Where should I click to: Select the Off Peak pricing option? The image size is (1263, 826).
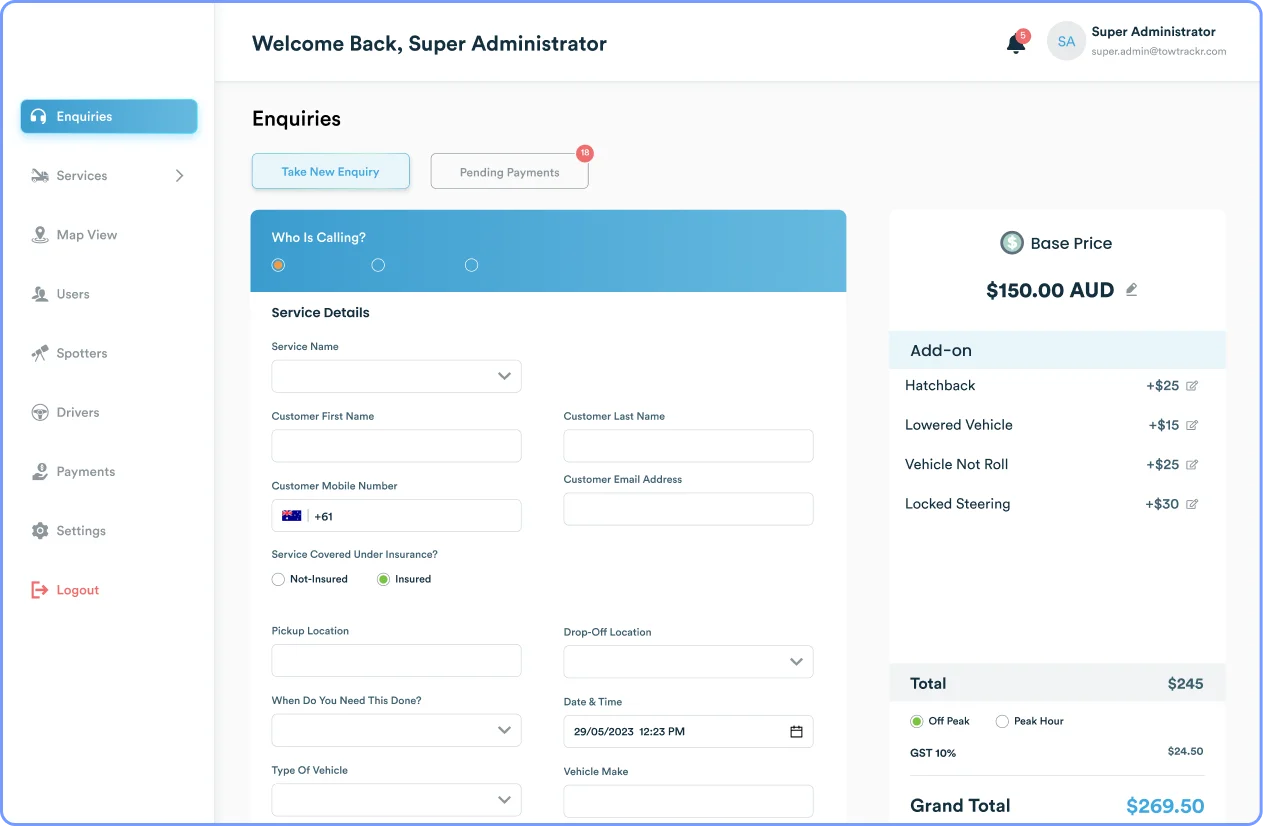[x=916, y=721]
